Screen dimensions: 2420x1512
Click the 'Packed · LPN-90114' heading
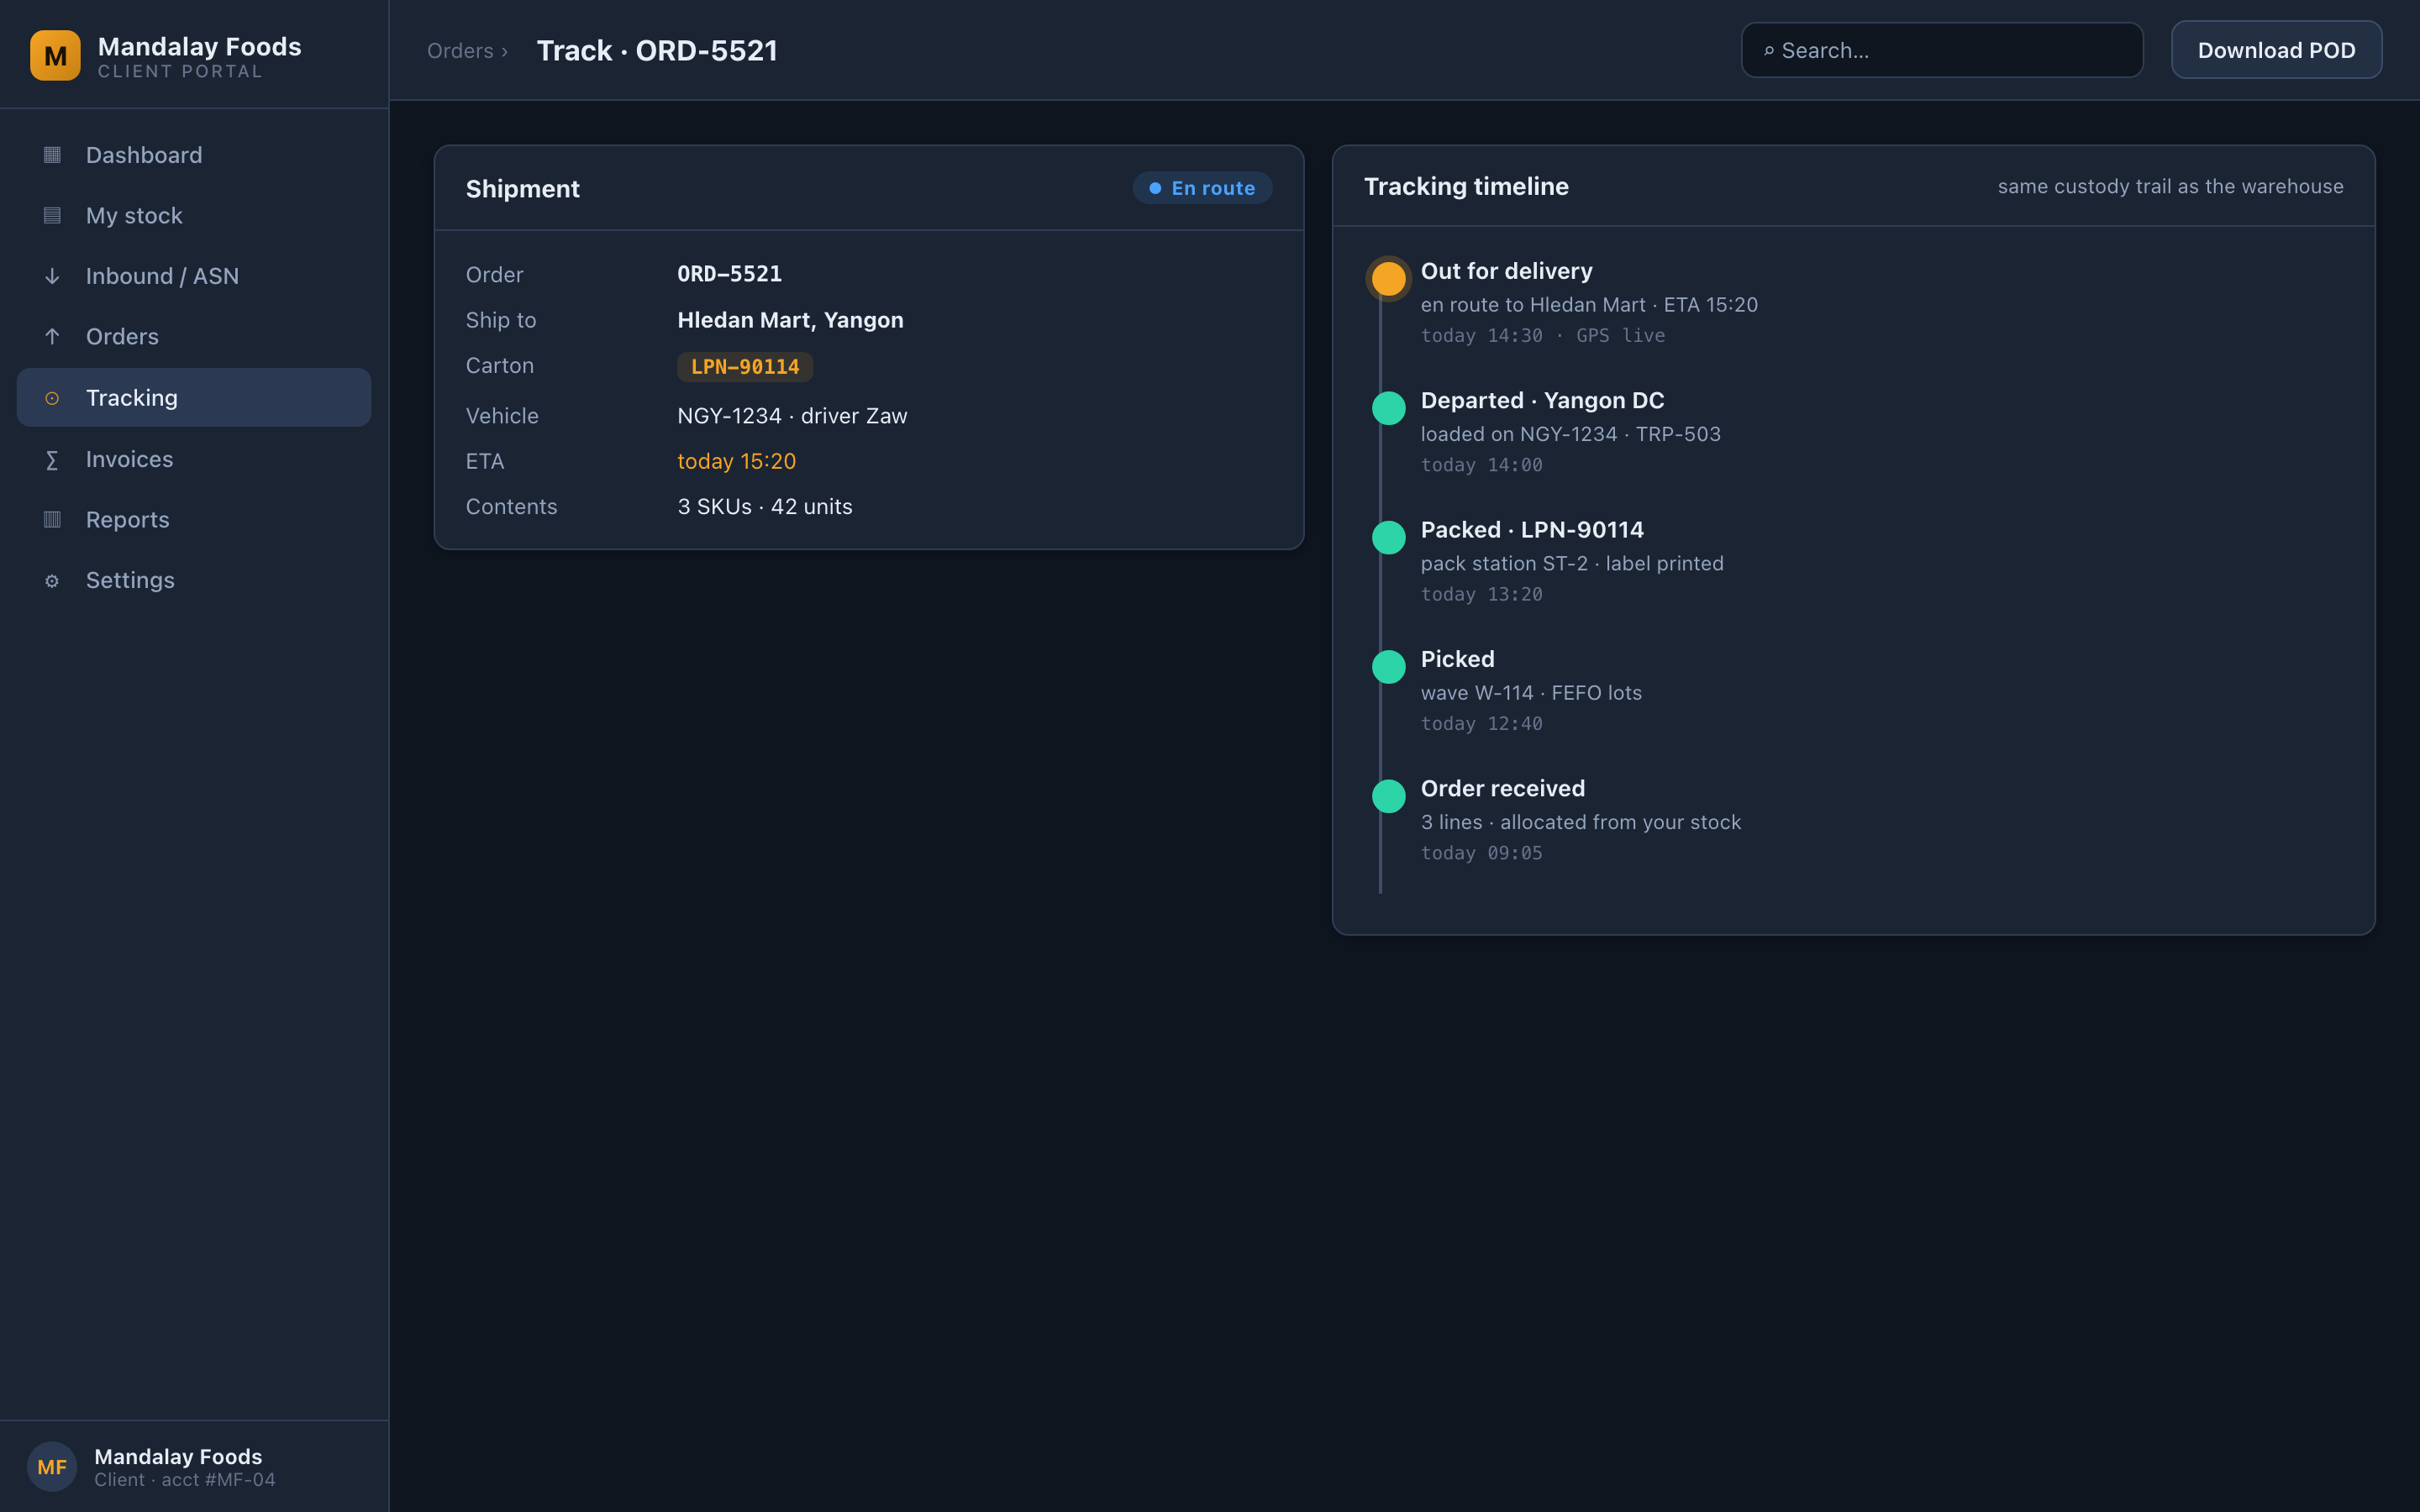[x=1532, y=530]
